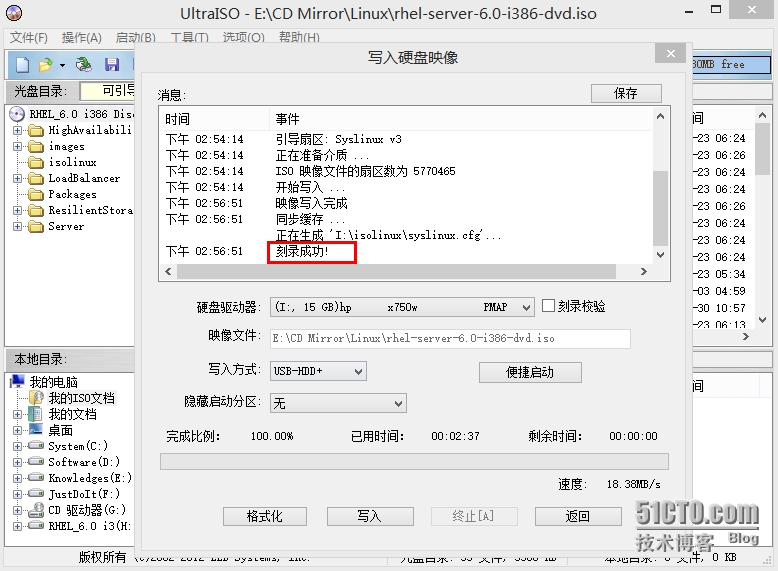Screen dimensions: 778x571
Task: Click message log scroll left arrow
Action: pos(168,271)
